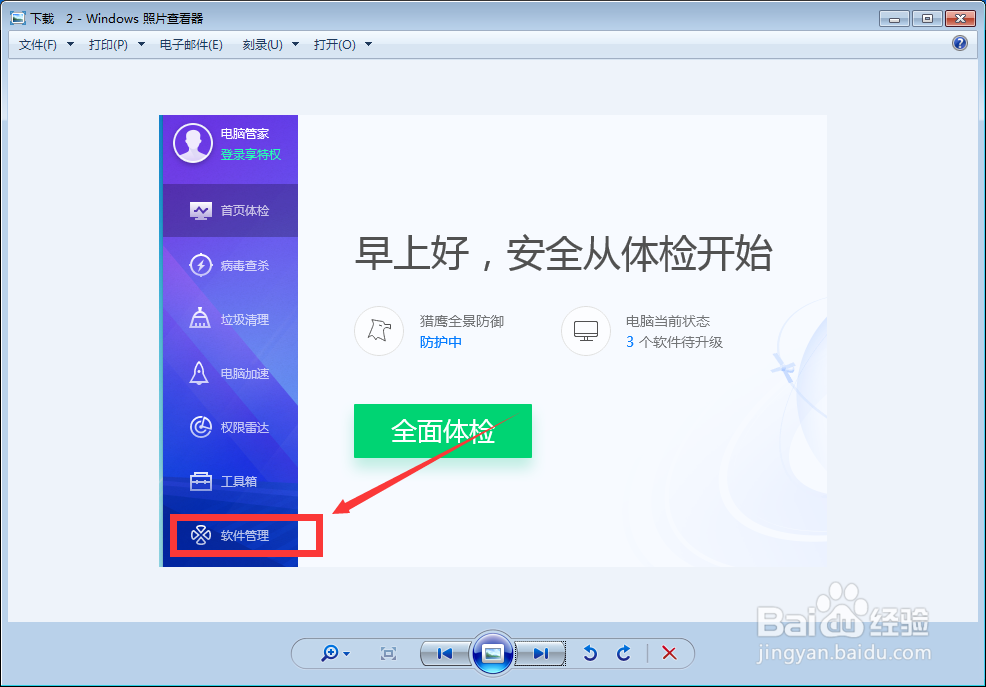Maximize the photo viewer window
The image size is (986, 687).
[x=927, y=18]
